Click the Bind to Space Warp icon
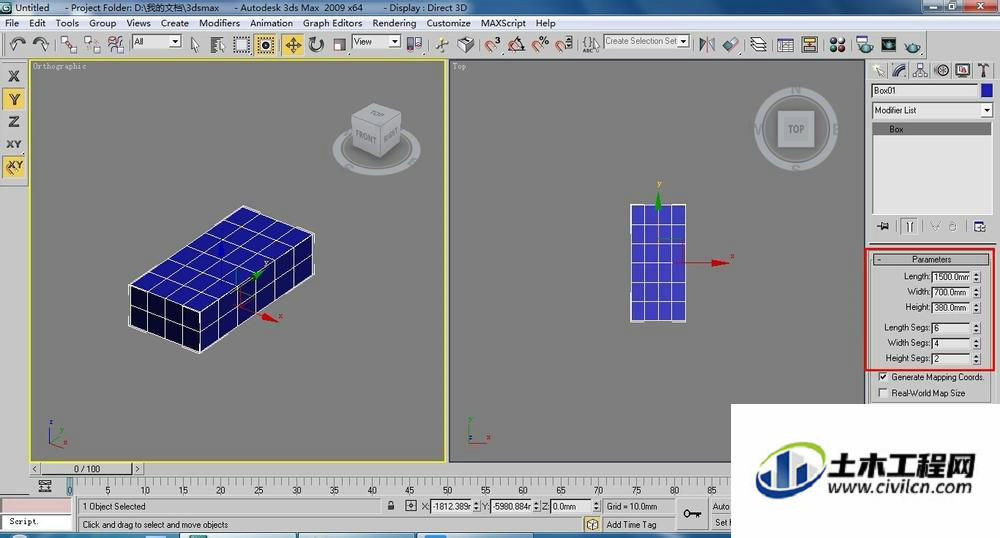Screen dimensions: 1000x538 (115, 44)
